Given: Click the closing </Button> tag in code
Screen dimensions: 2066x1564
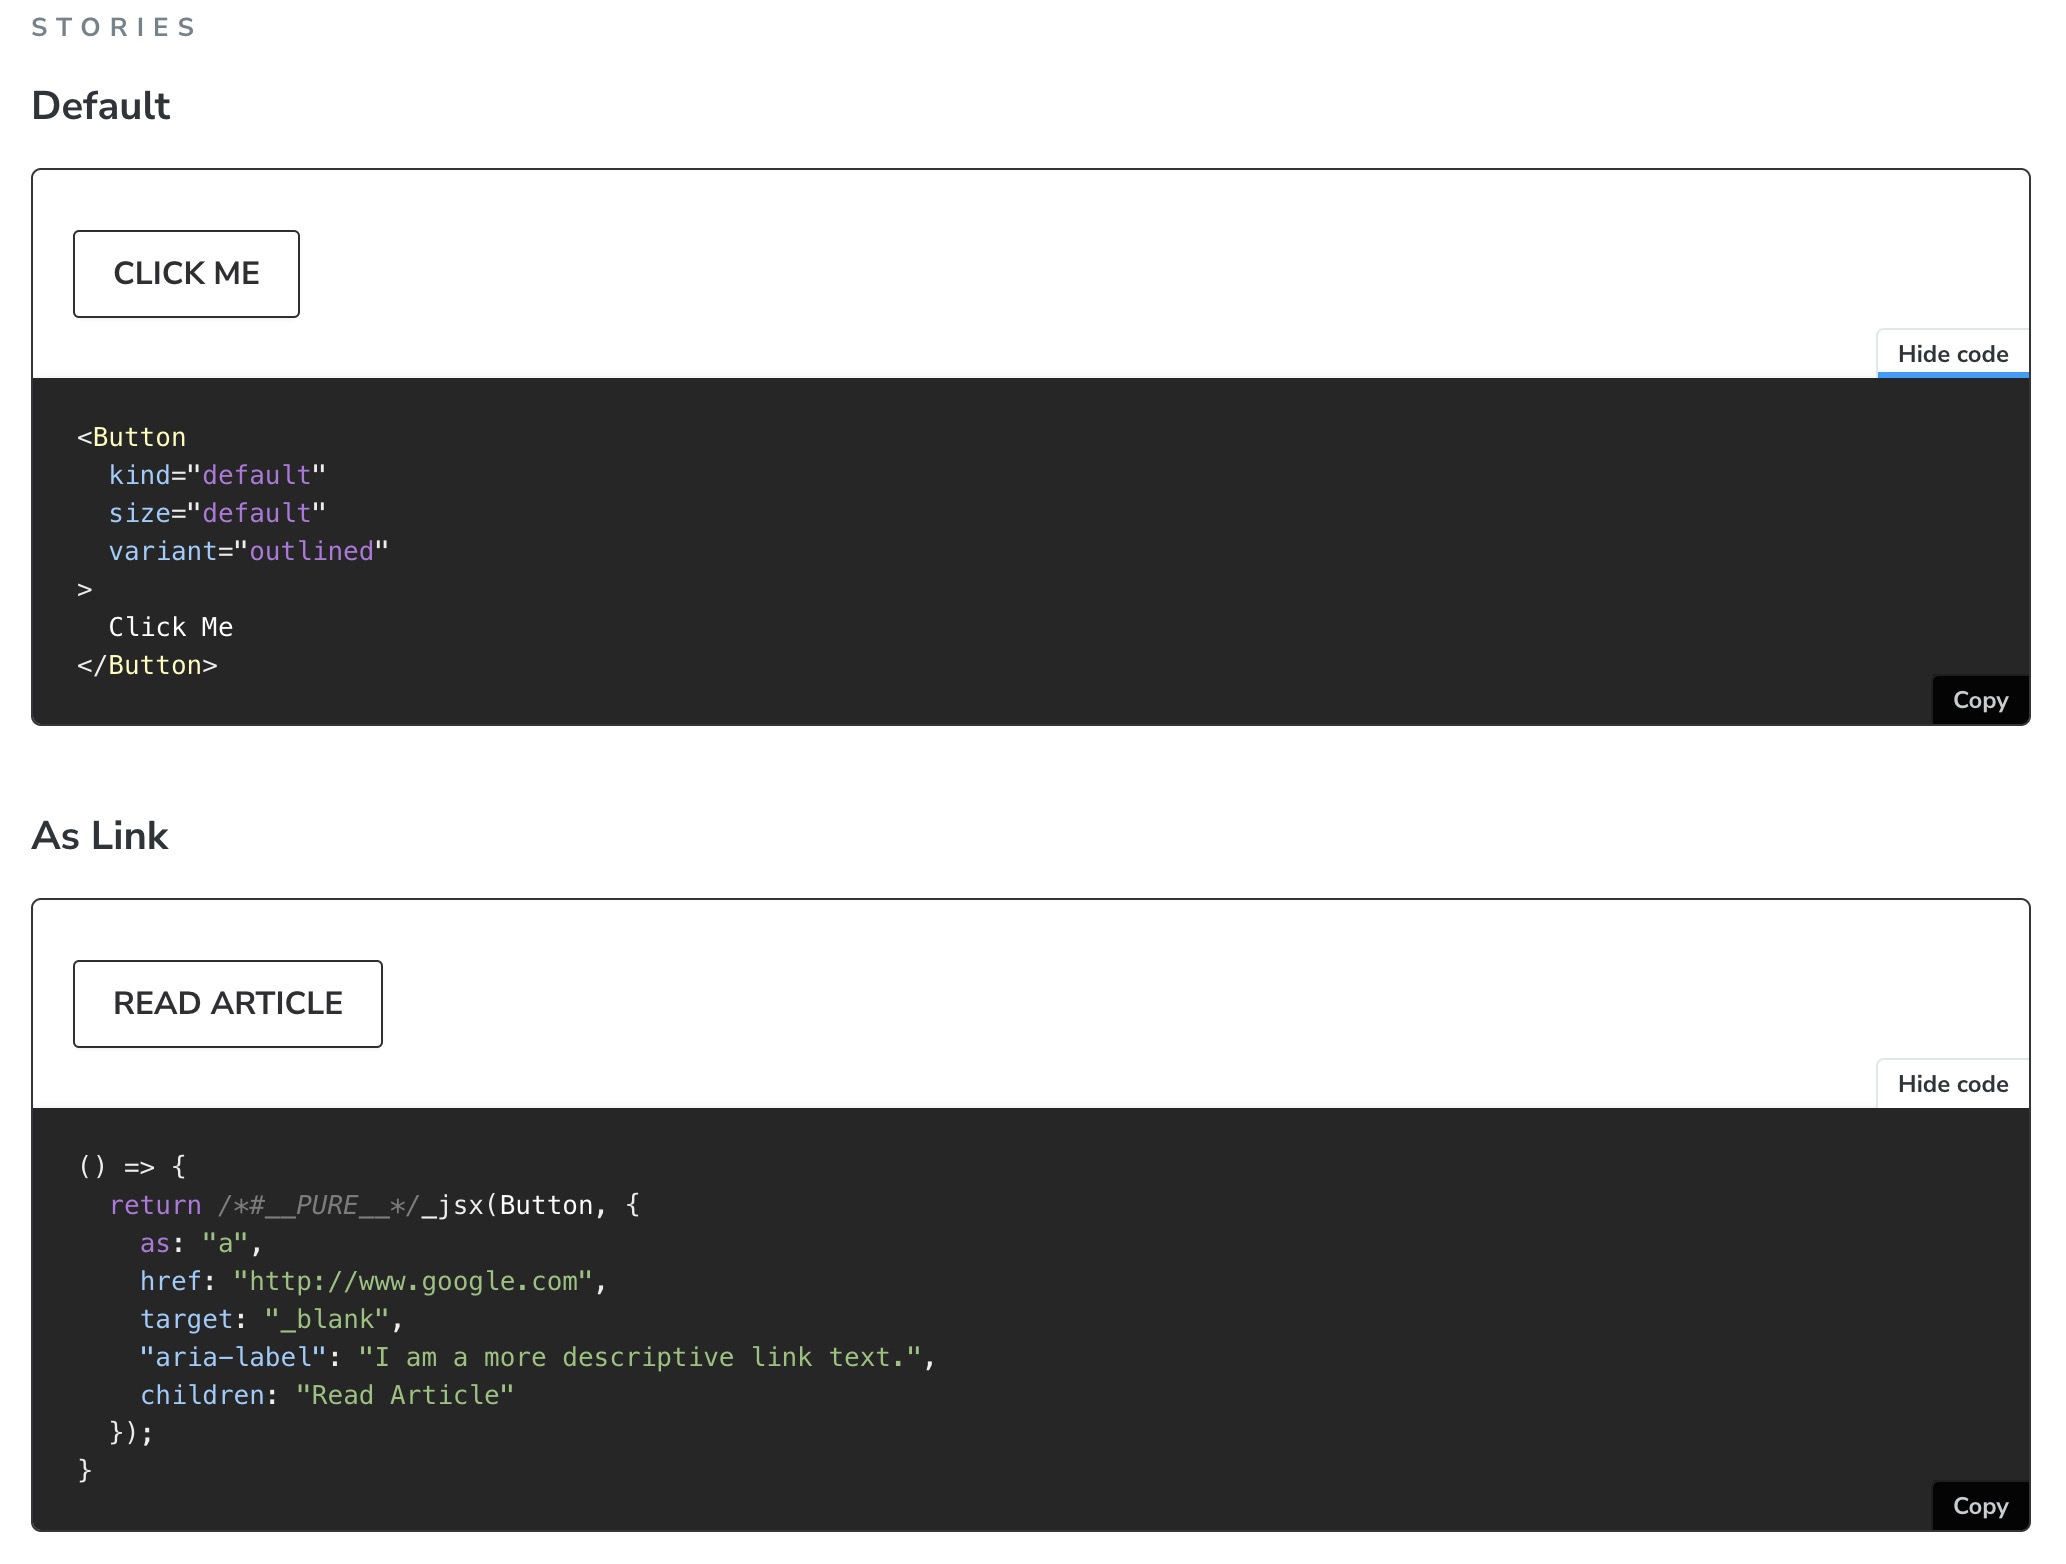Looking at the screenshot, I should point(147,665).
